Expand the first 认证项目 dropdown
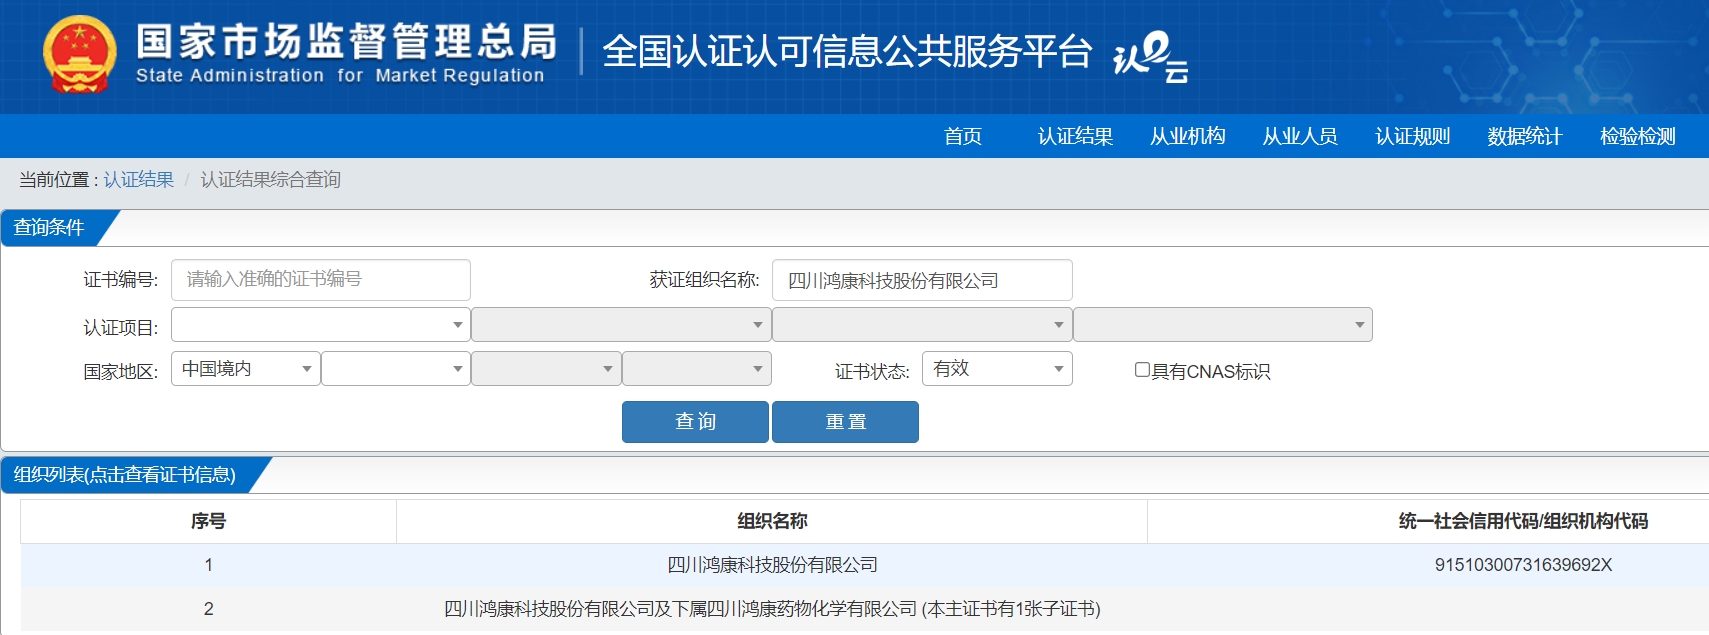 321,324
